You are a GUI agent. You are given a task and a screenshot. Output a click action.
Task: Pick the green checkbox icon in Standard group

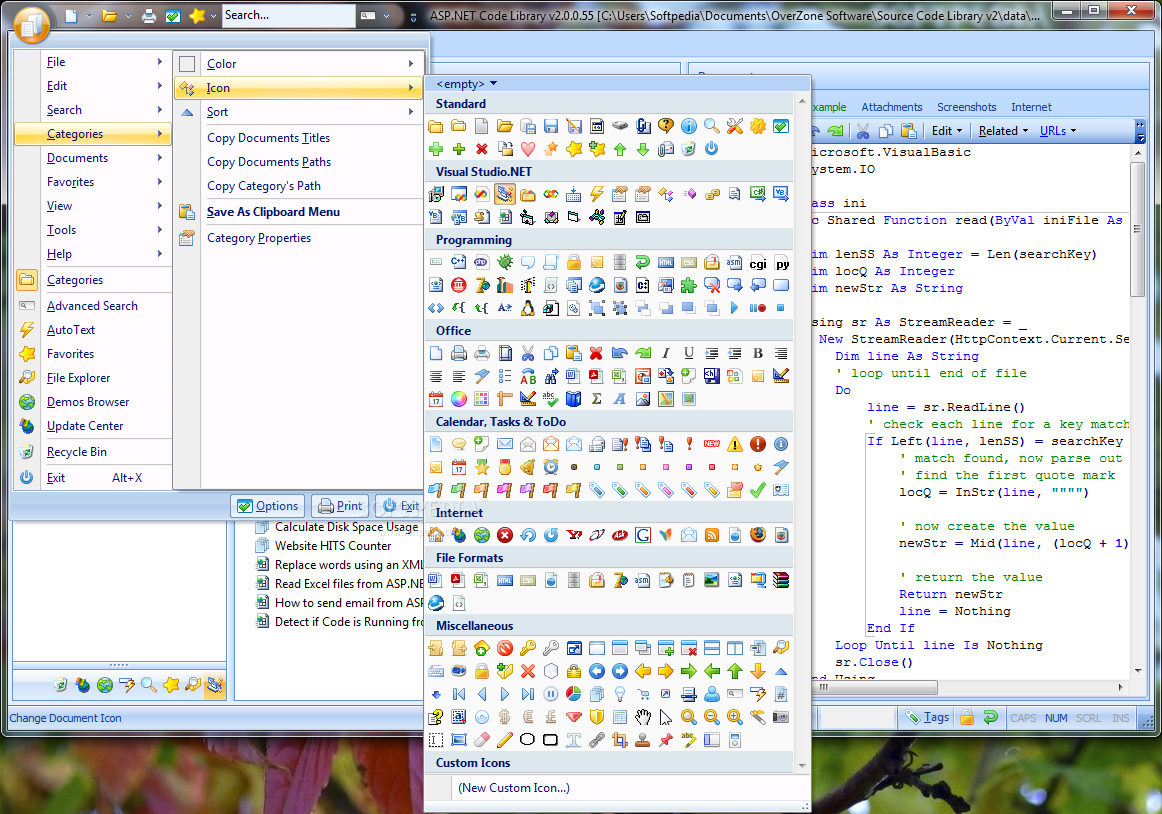[781, 126]
